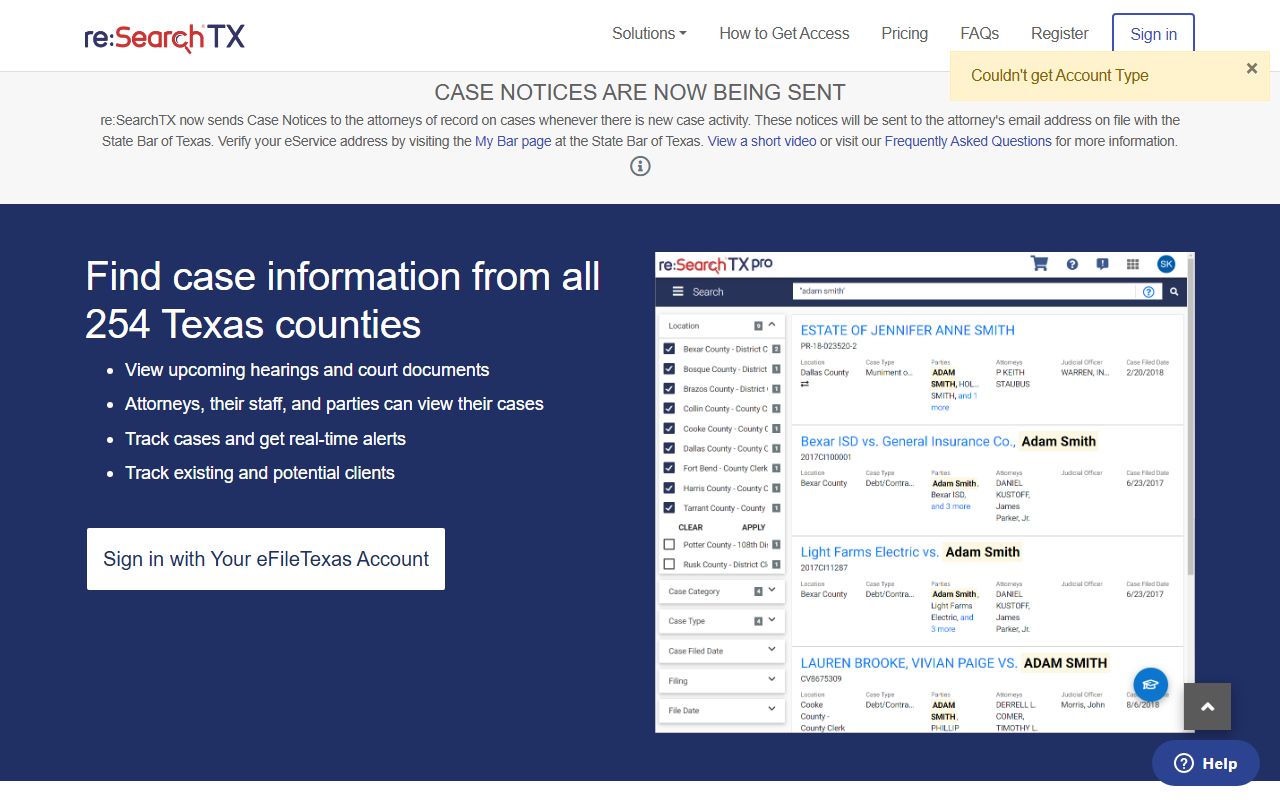
Task: Click the feedback speech bubble icon in preview
Action: [1102, 264]
